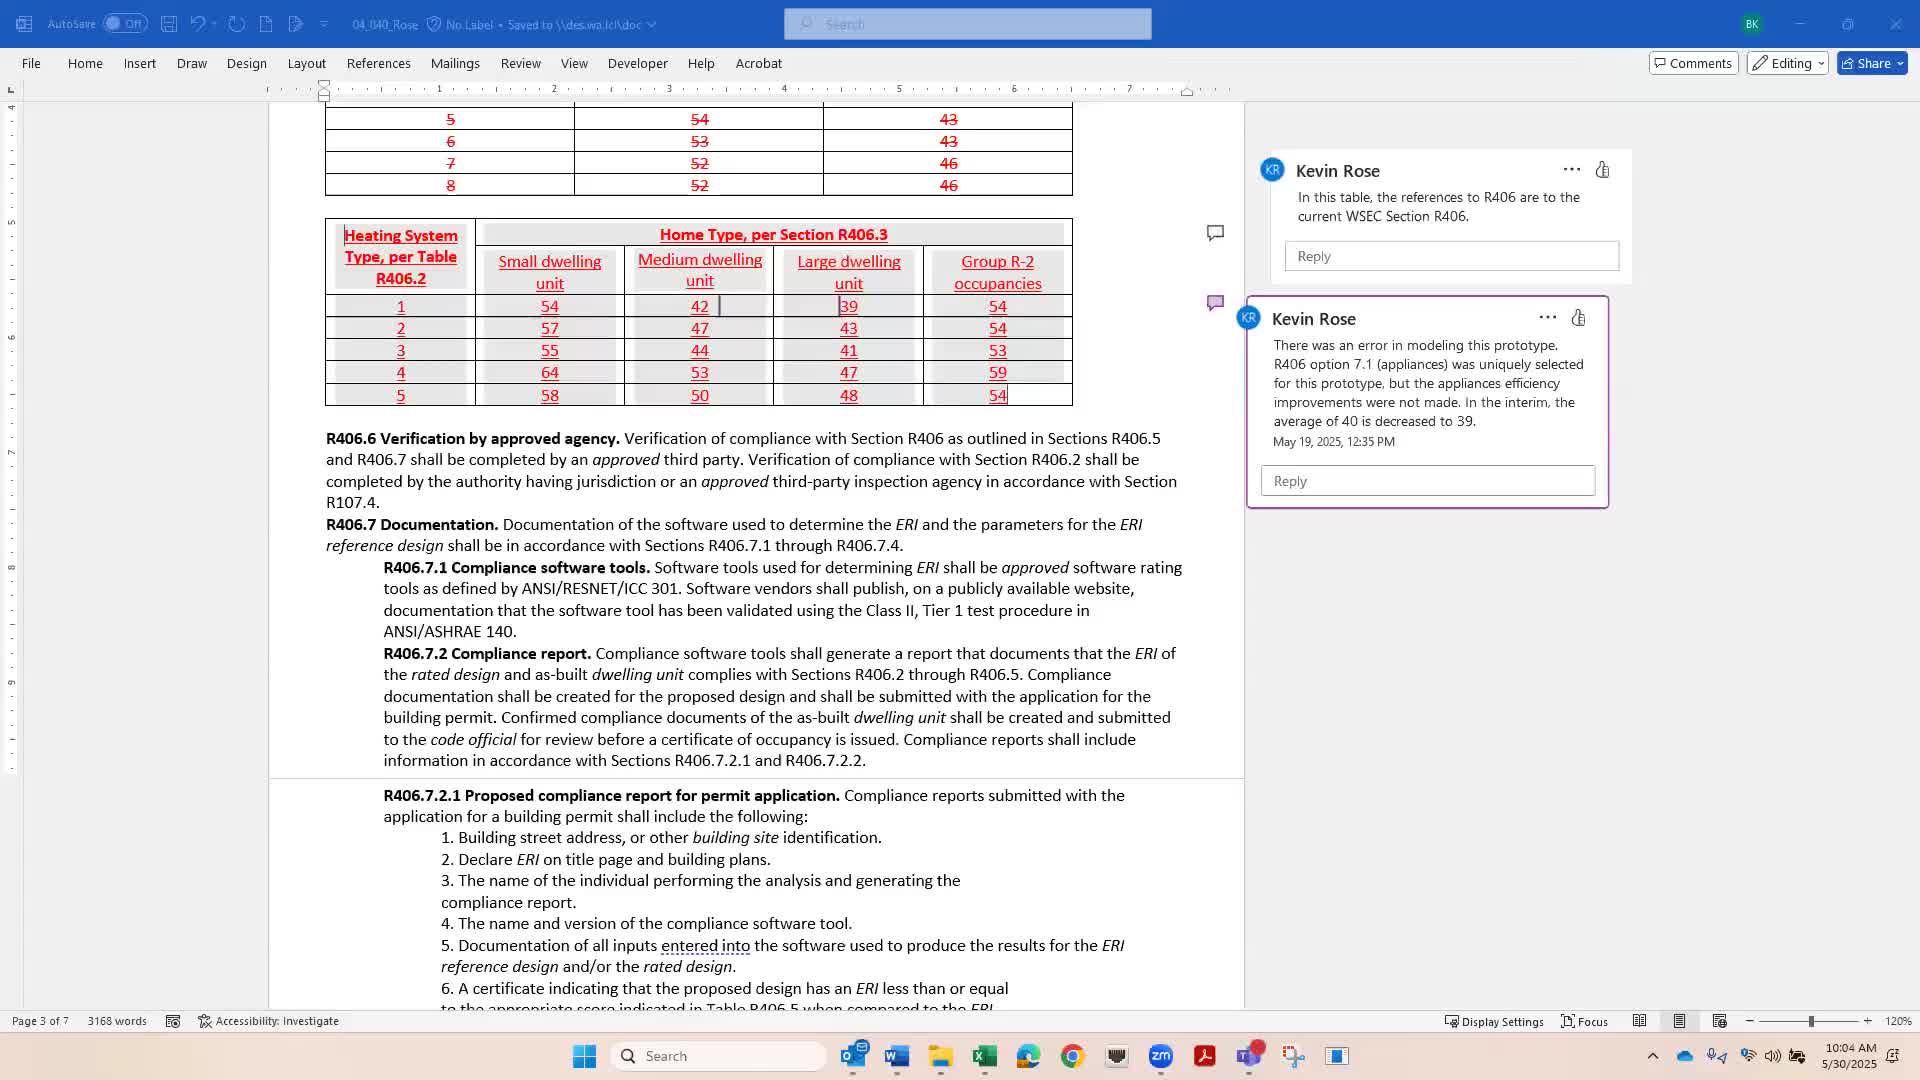Switch to the References ribbon tab
The image size is (1920, 1080).
point(378,63)
